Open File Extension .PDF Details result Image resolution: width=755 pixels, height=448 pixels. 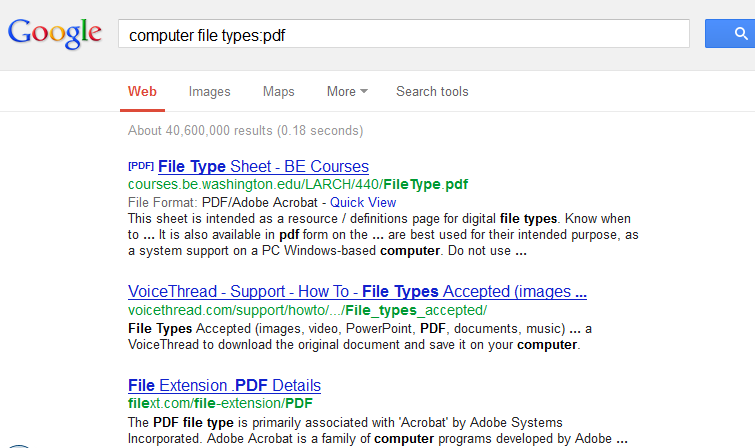pyautogui.click(x=224, y=385)
